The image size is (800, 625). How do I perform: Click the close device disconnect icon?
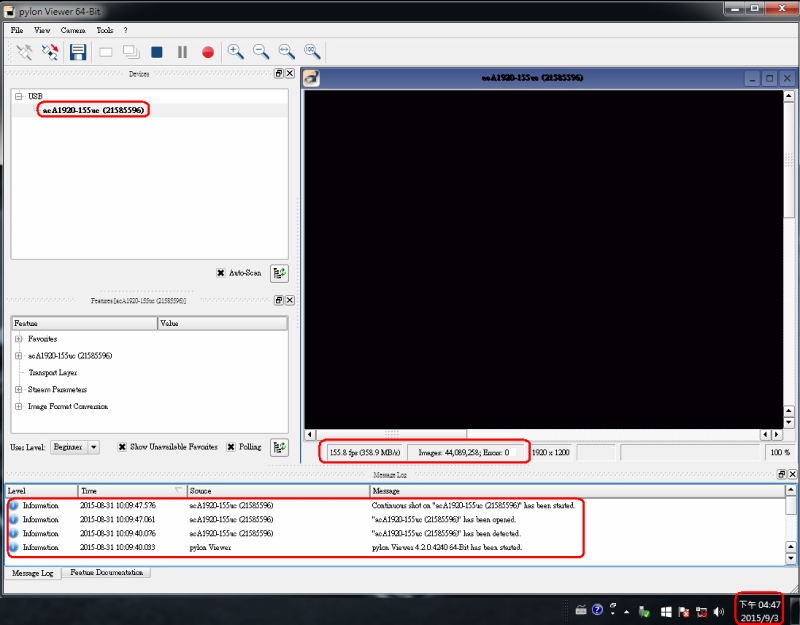pos(49,52)
